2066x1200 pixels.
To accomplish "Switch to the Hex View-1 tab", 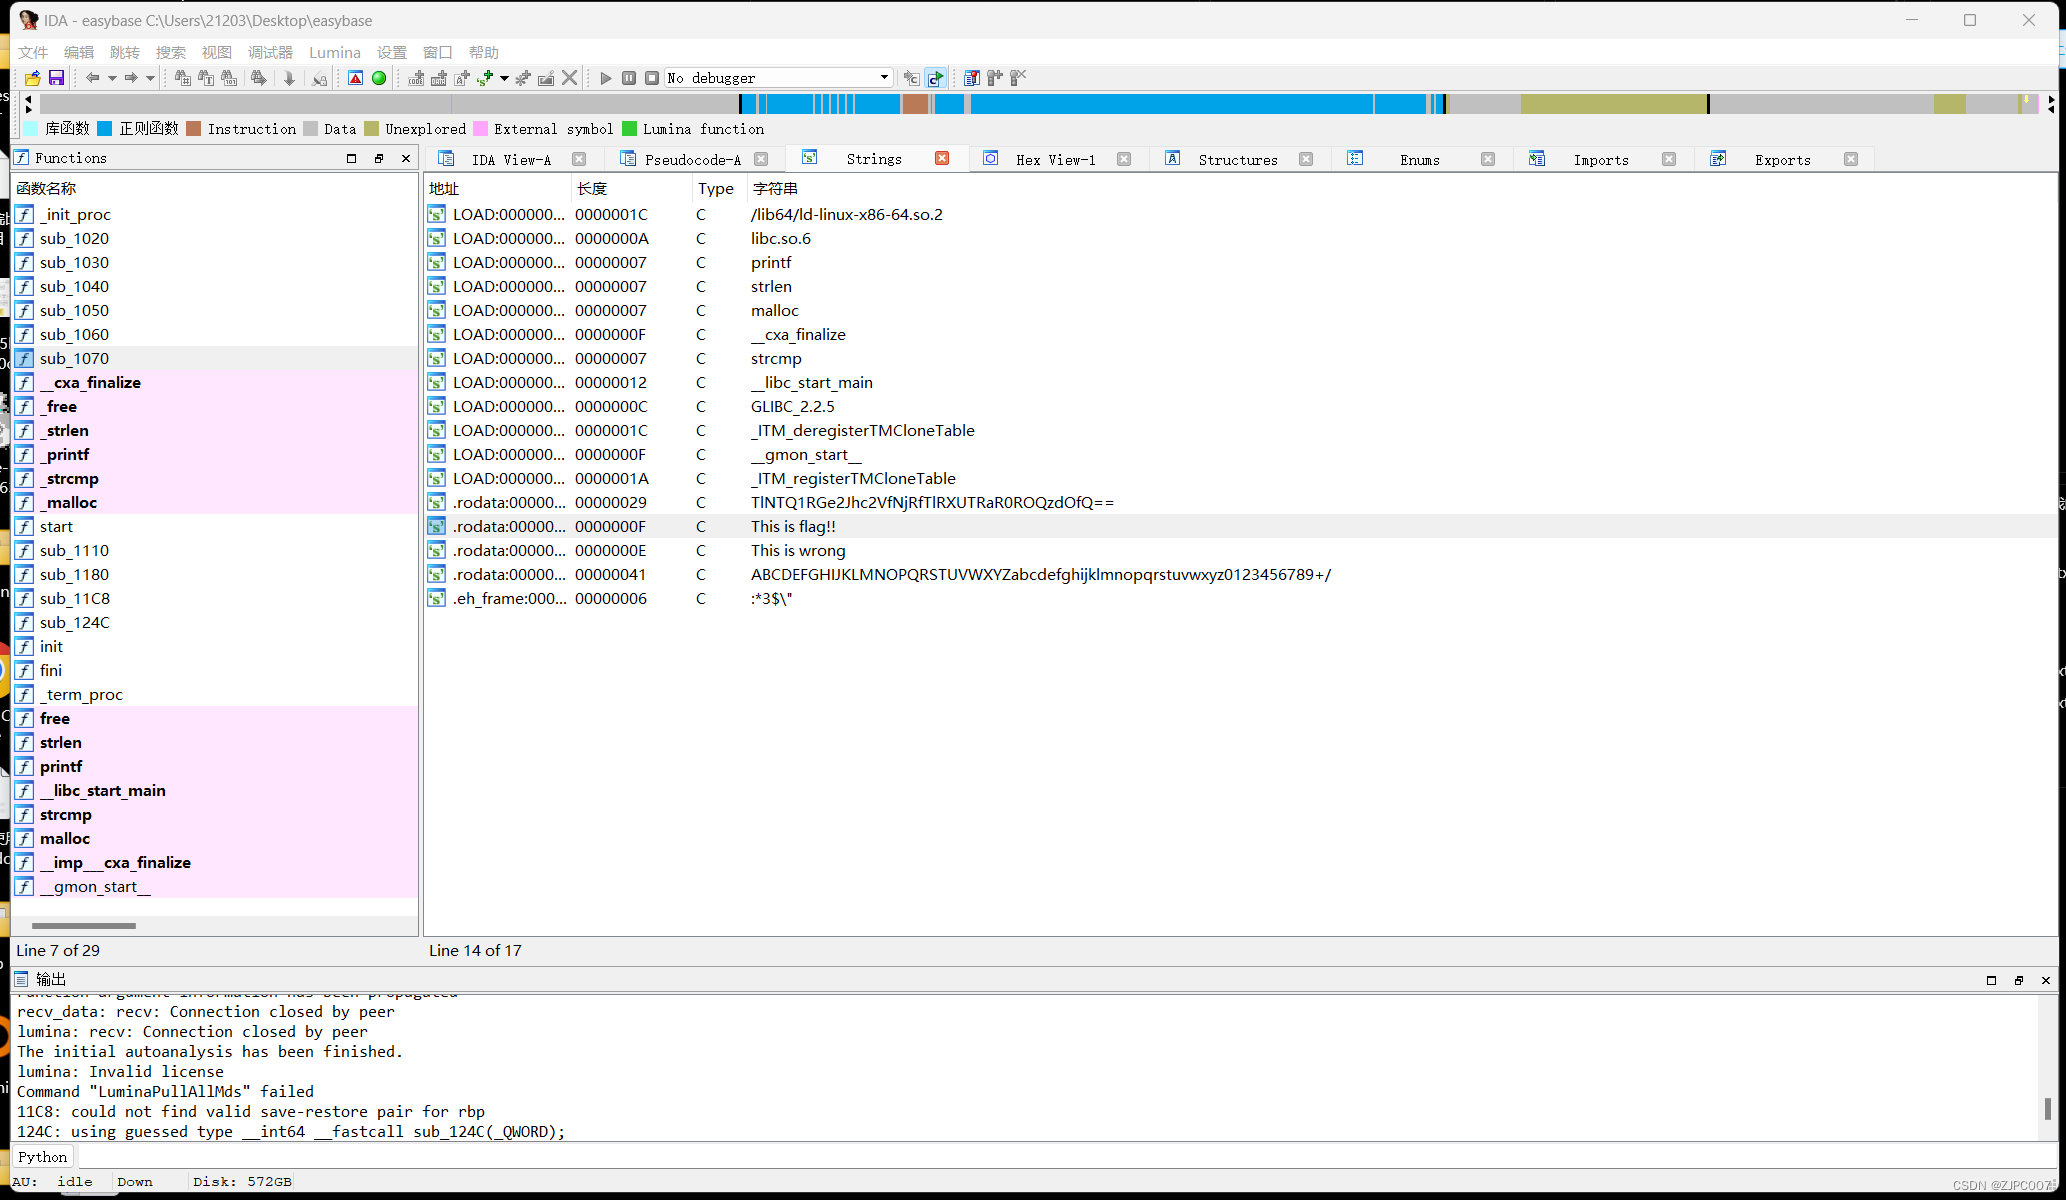I will tap(1056, 158).
